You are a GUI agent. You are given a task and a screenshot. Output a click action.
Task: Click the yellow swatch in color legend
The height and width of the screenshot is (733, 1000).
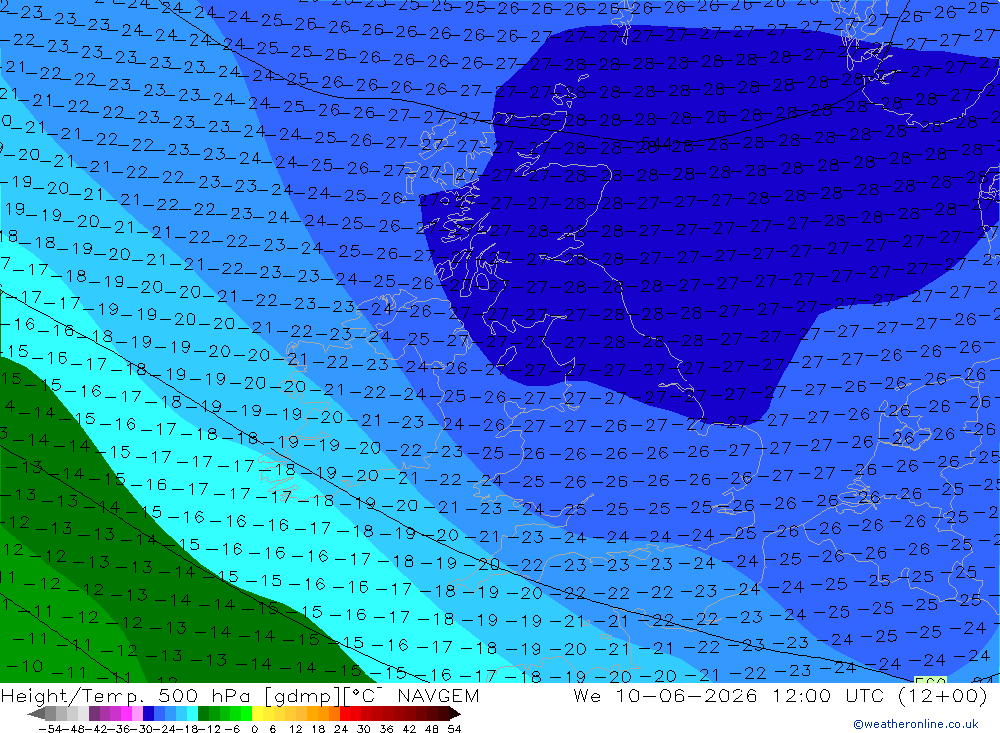pos(258,713)
